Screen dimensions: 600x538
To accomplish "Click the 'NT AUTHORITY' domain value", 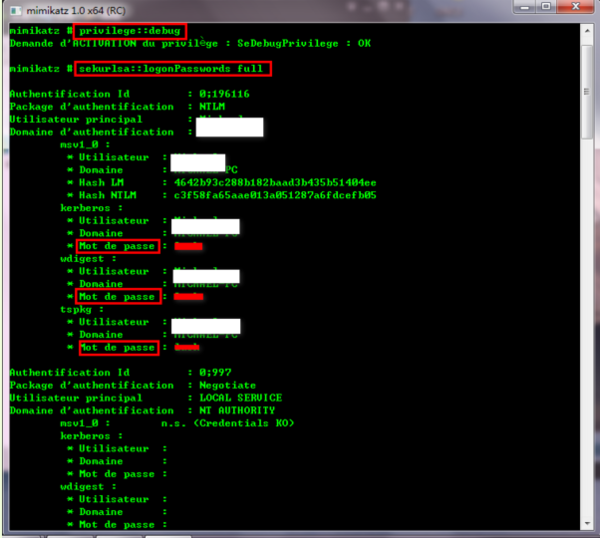I will coord(237,411).
